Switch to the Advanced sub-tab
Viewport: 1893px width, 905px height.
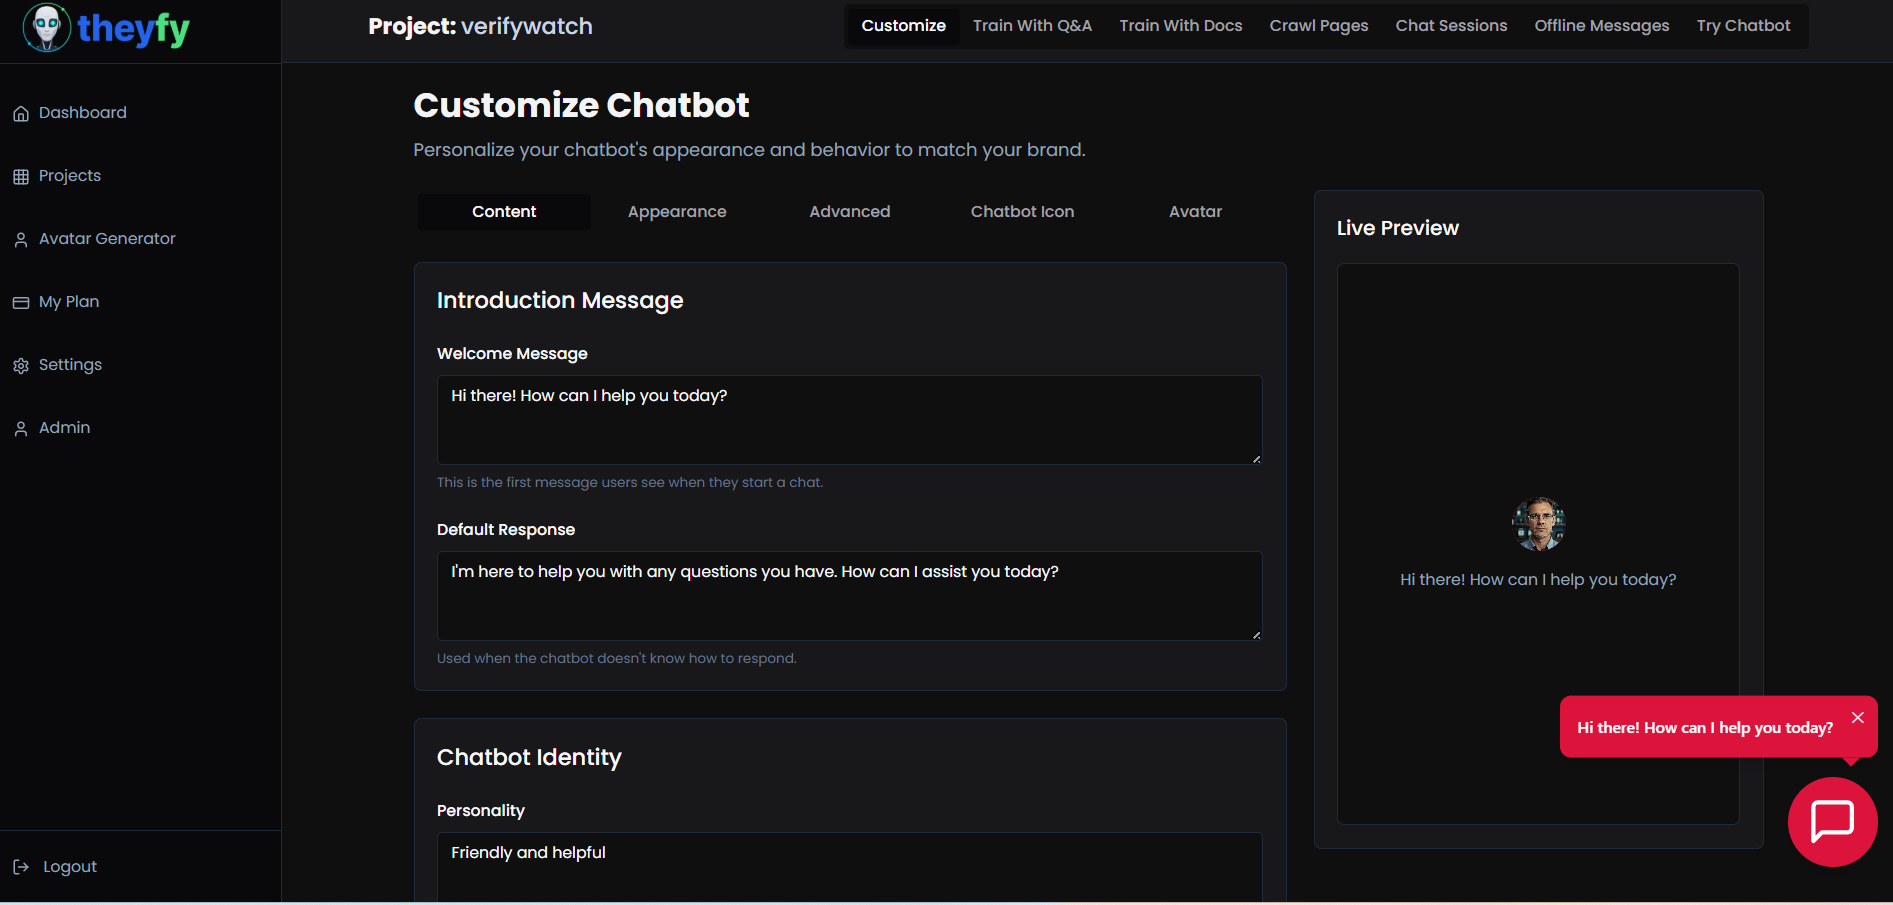[850, 212]
